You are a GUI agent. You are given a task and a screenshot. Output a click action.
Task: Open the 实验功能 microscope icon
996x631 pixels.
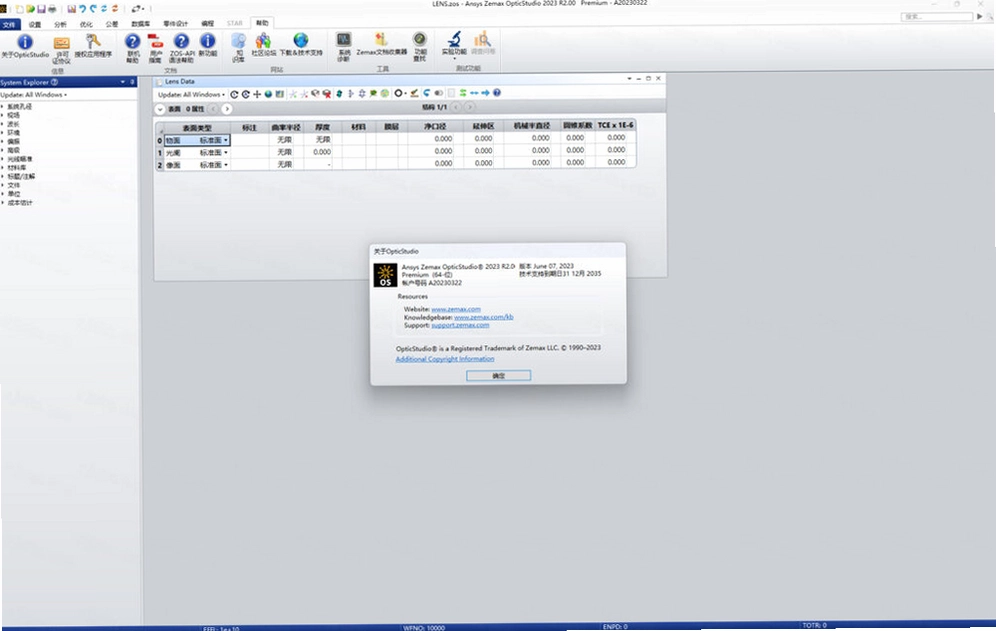pyautogui.click(x=454, y=39)
